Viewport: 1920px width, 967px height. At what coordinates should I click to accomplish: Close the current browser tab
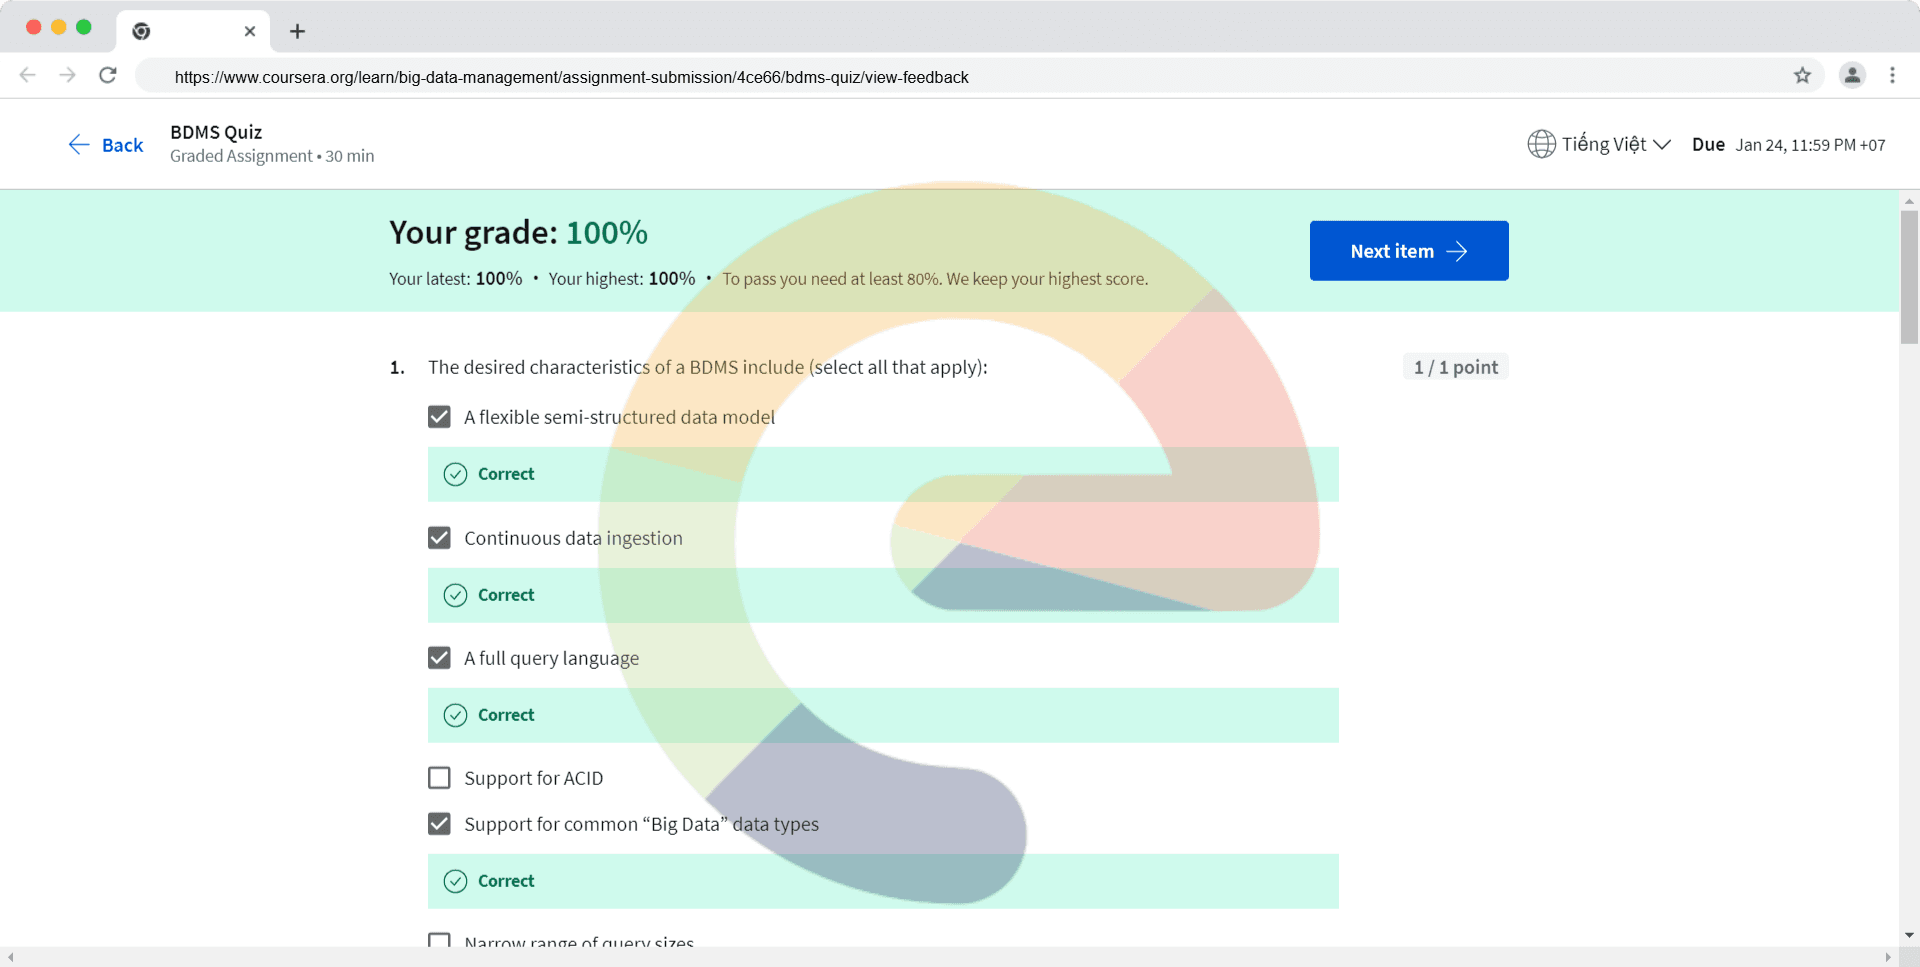point(250,31)
